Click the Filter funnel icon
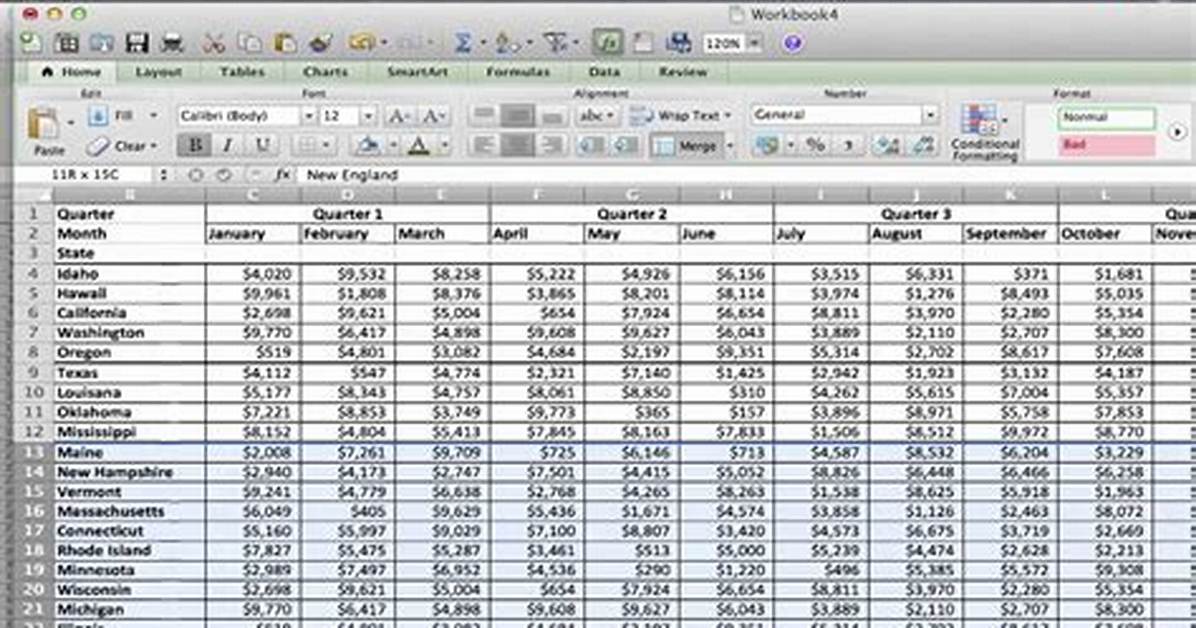This screenshot has height=628, width=1196. coord(557,43)
